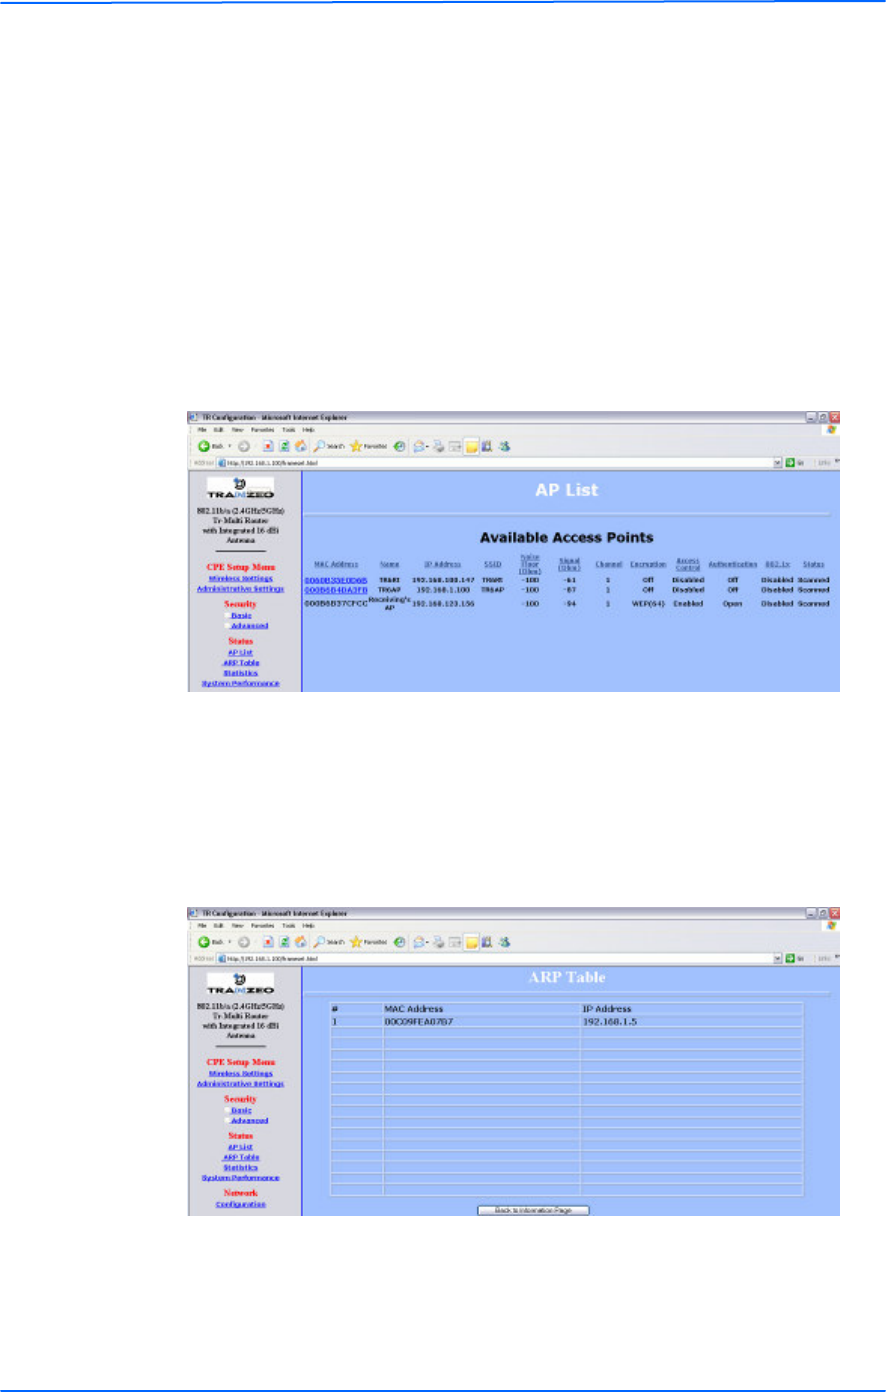
Task: Open address bar dropdown in AP List window
Action: [x=778, y=463]
